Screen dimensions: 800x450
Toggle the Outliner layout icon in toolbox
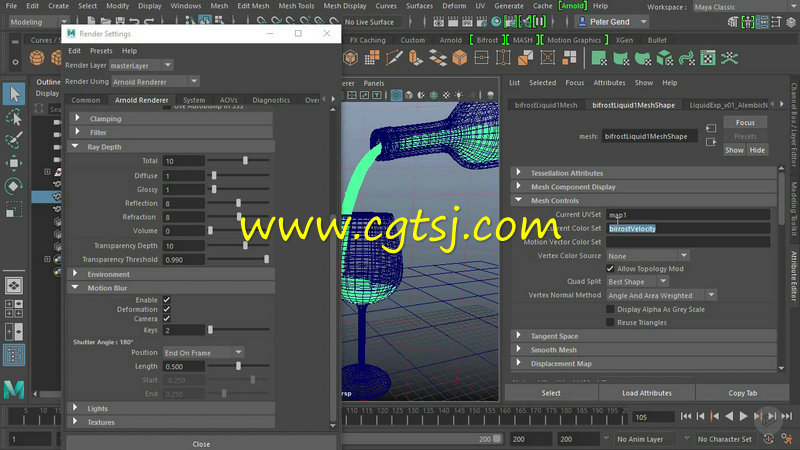[14, 355]
